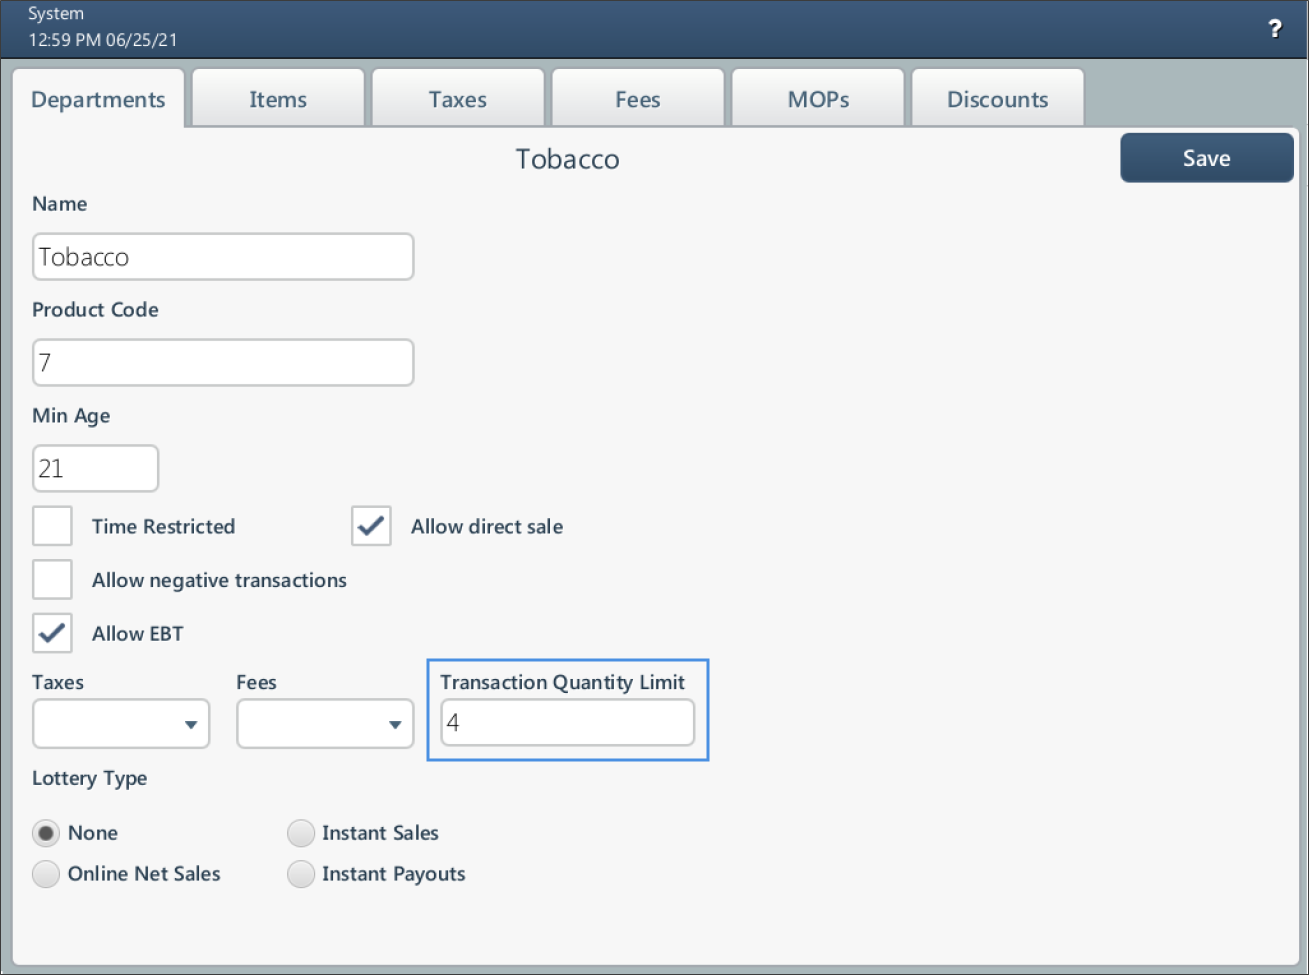Switch to the Fees tab
The image size is (1309, 975).
(x=637, y=98)
